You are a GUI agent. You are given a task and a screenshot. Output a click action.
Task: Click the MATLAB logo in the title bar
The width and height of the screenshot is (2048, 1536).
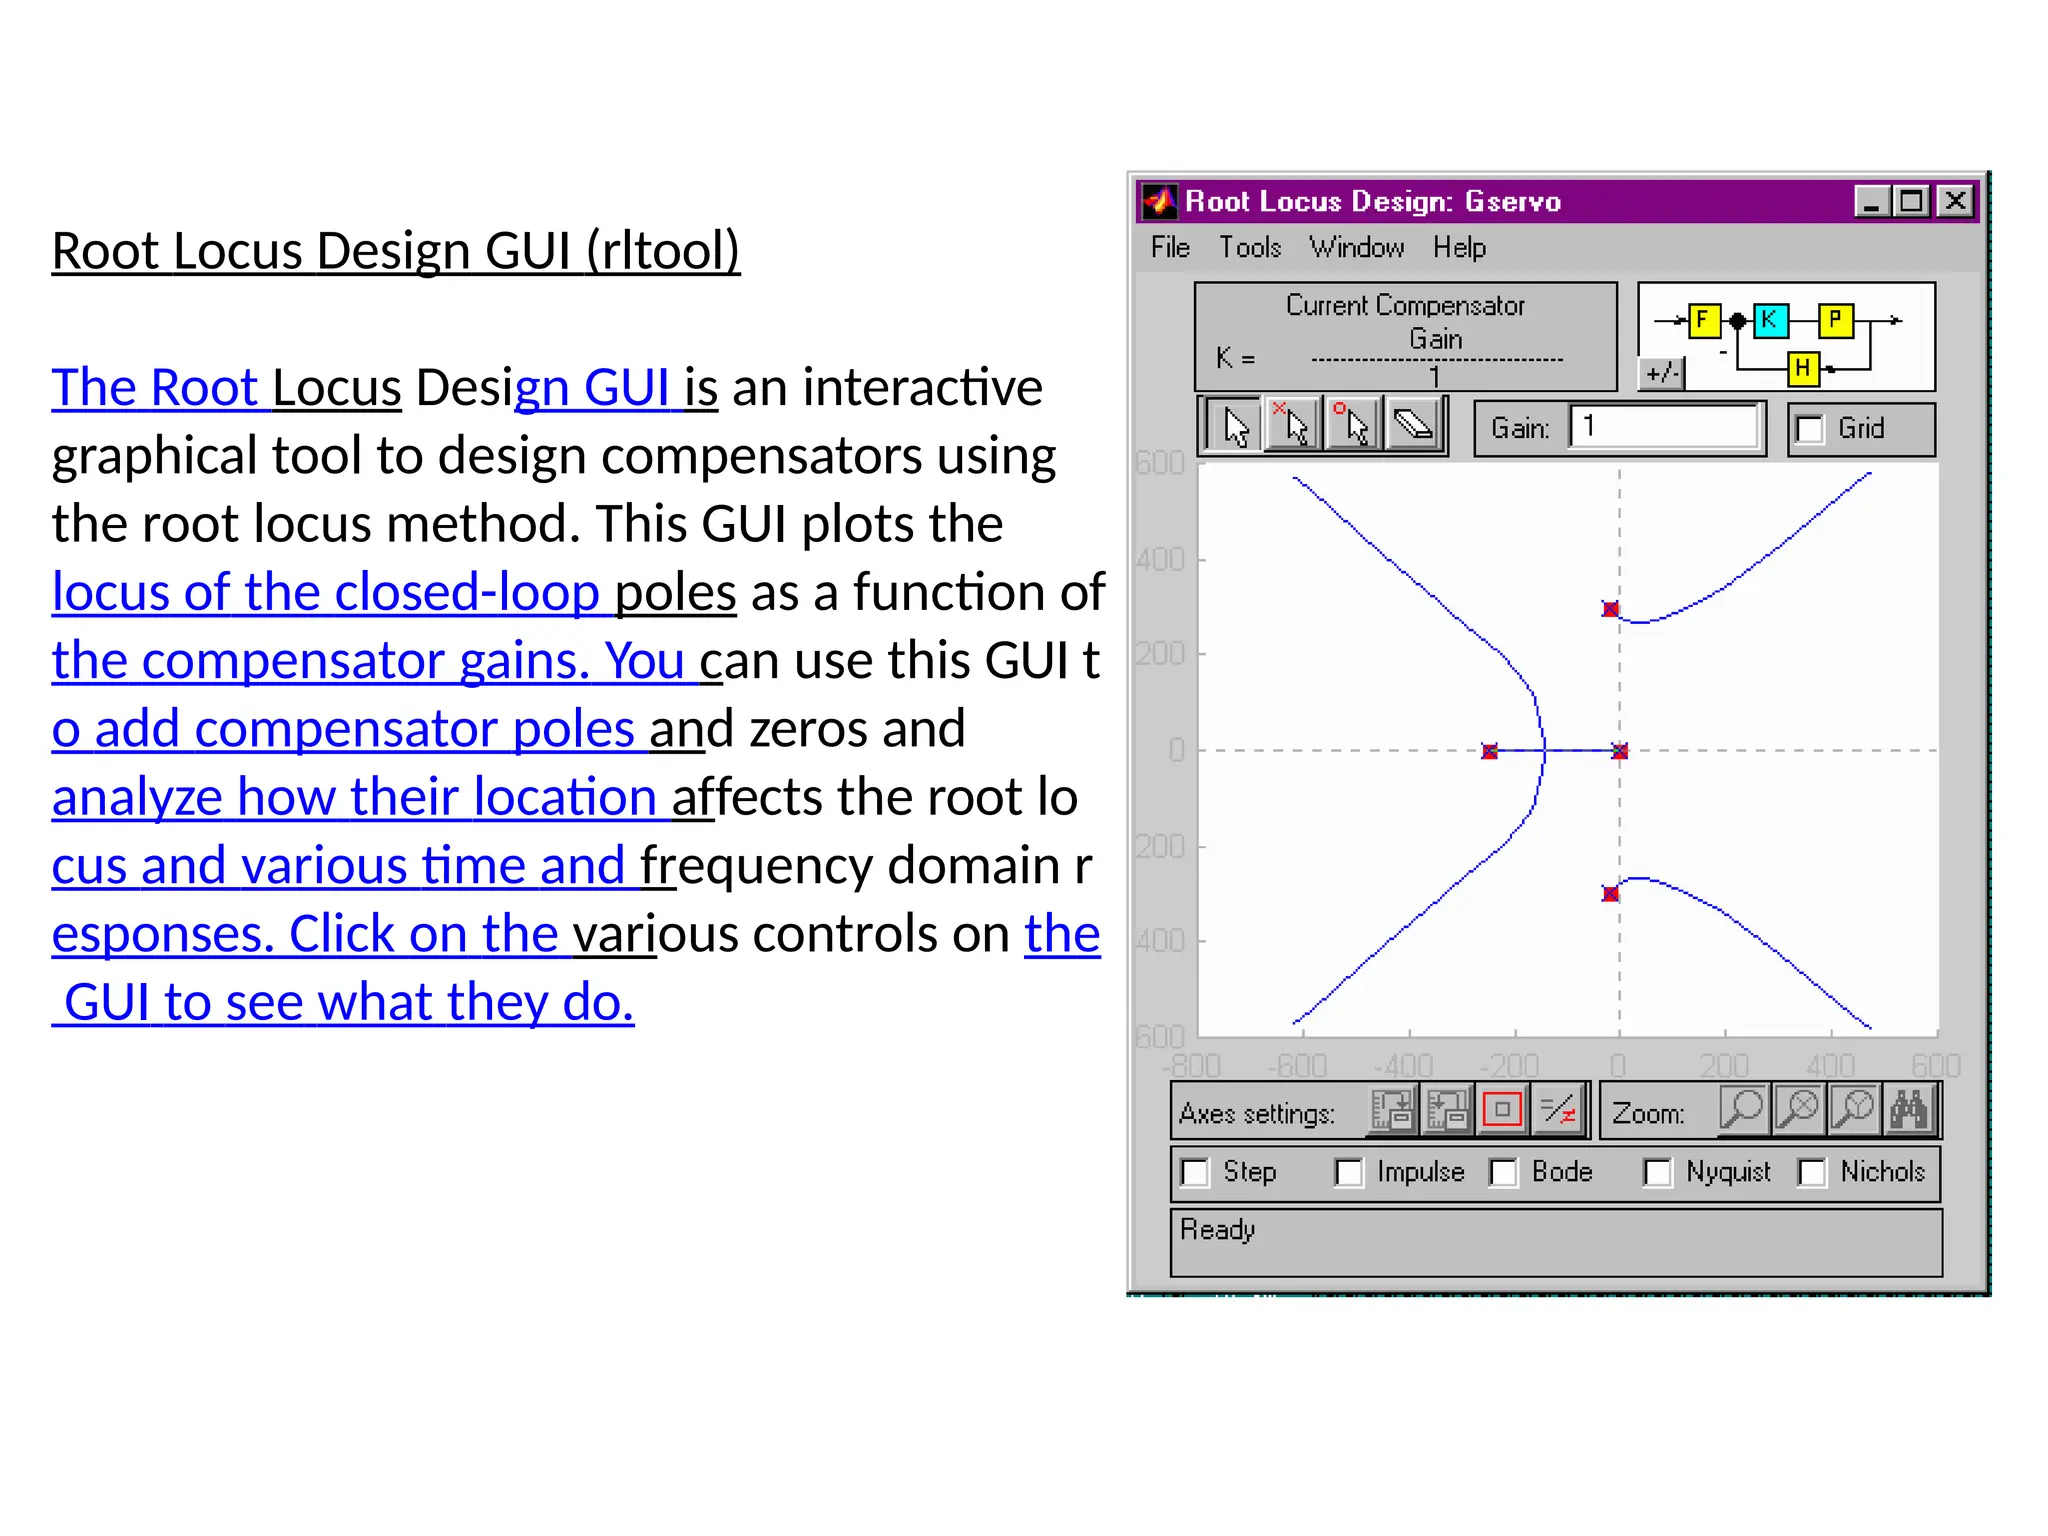(x=1159, y=202)
